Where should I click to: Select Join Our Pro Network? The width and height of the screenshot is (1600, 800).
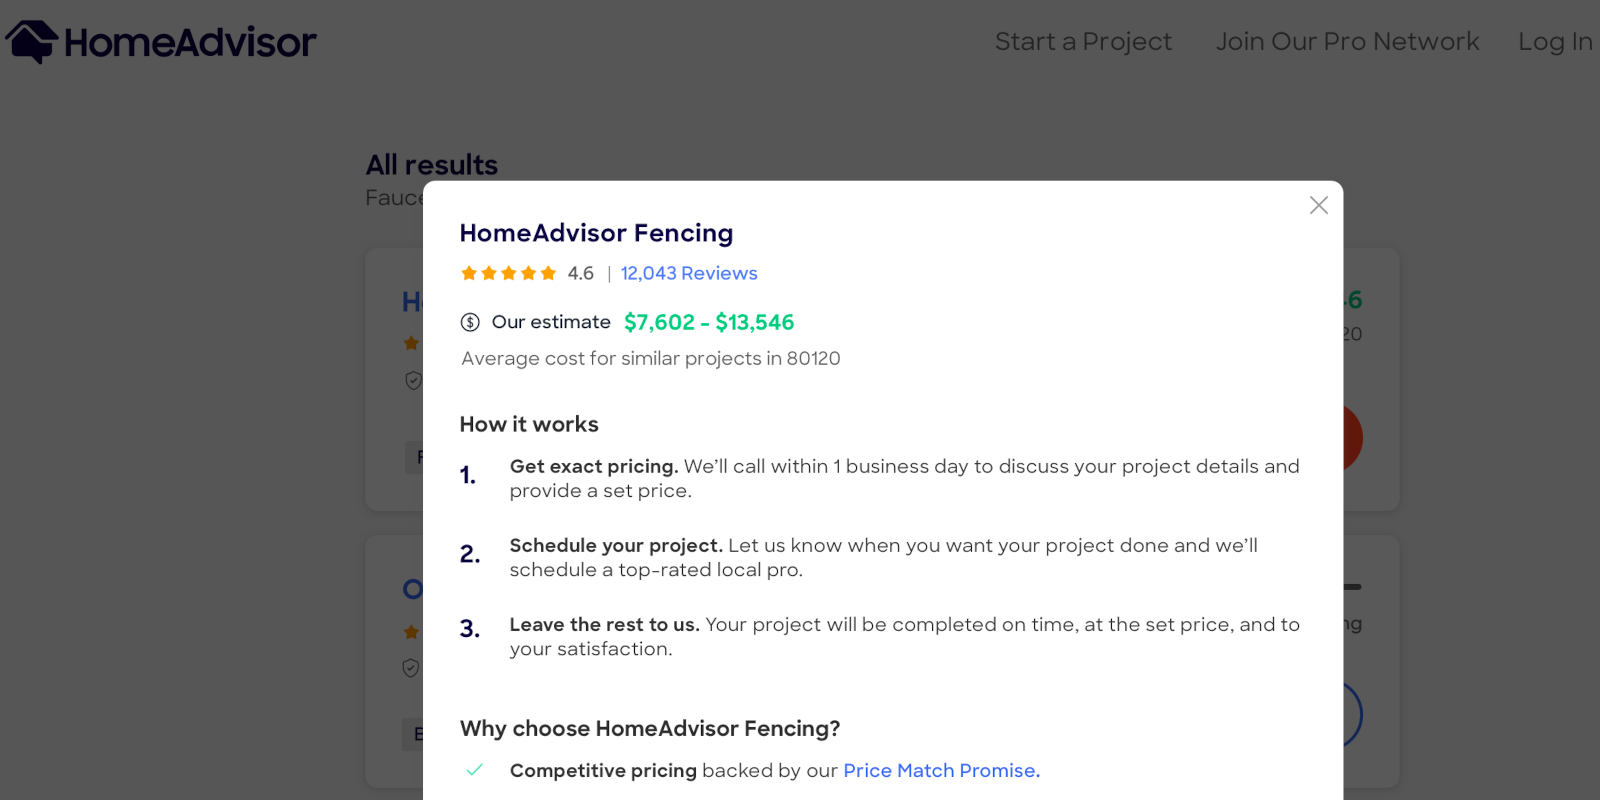[x=1347, y=41]
